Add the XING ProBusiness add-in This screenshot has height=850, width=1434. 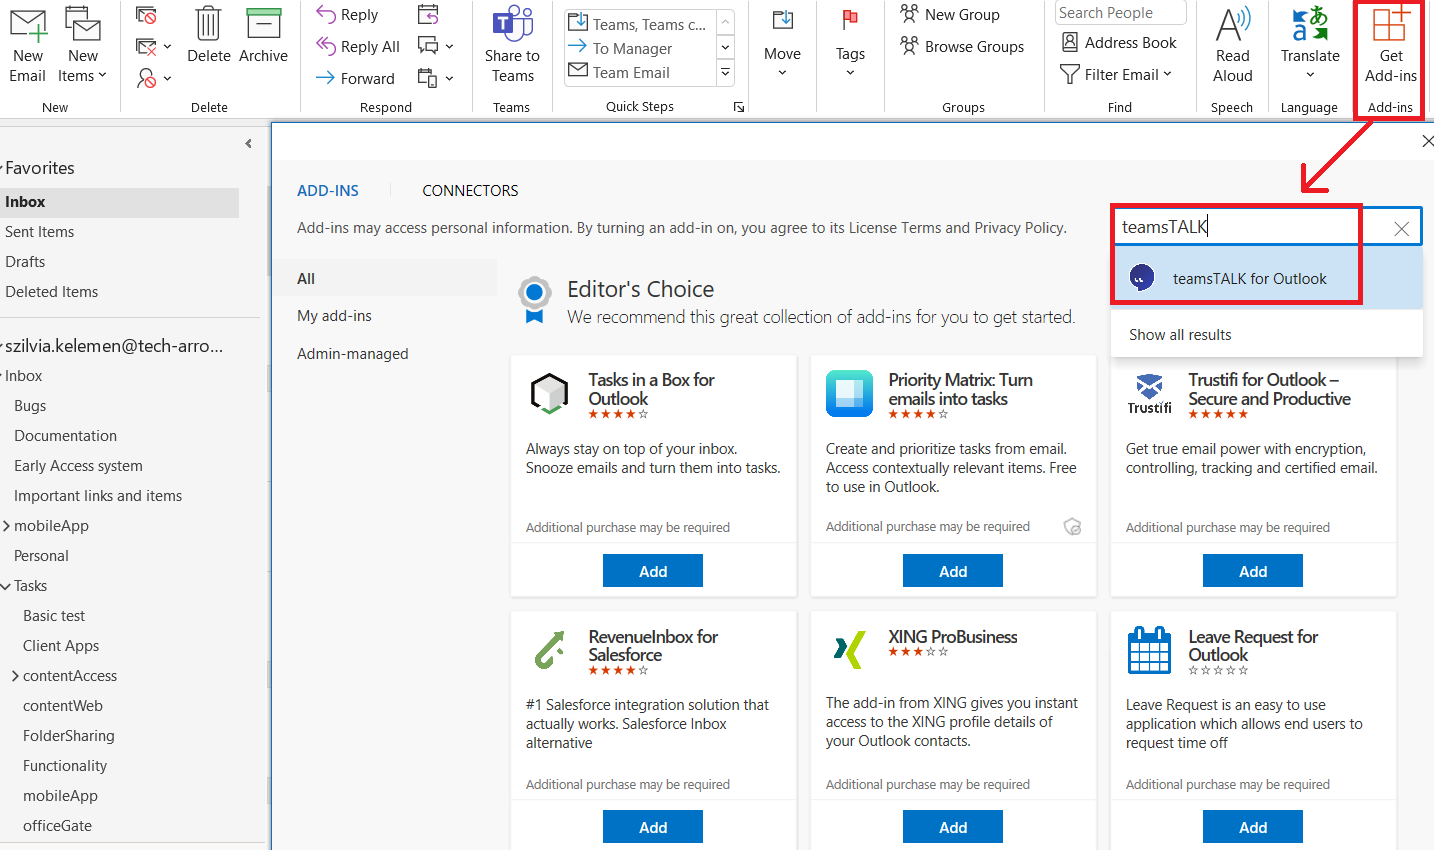952,827
